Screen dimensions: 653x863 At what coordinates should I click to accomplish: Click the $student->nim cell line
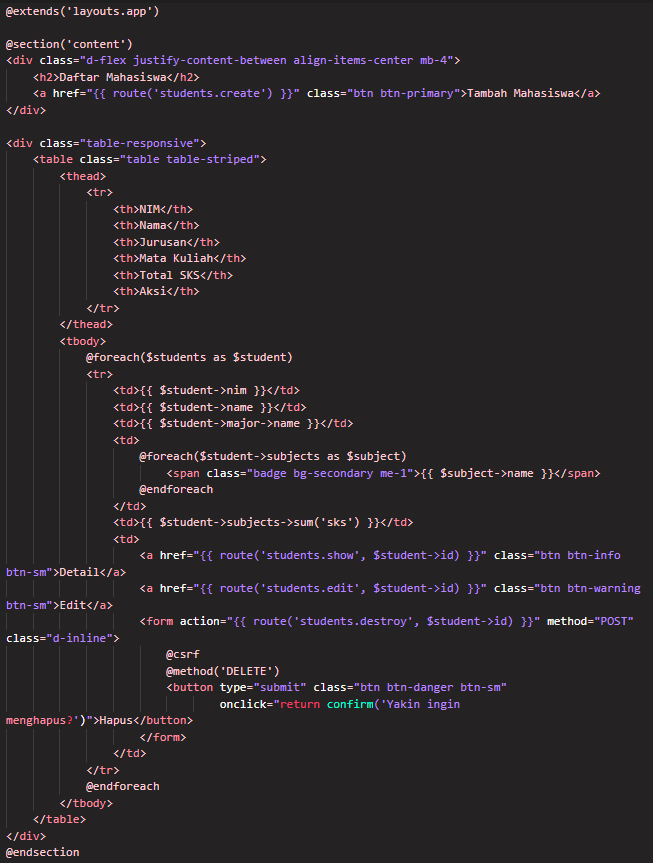coord(206,391)
